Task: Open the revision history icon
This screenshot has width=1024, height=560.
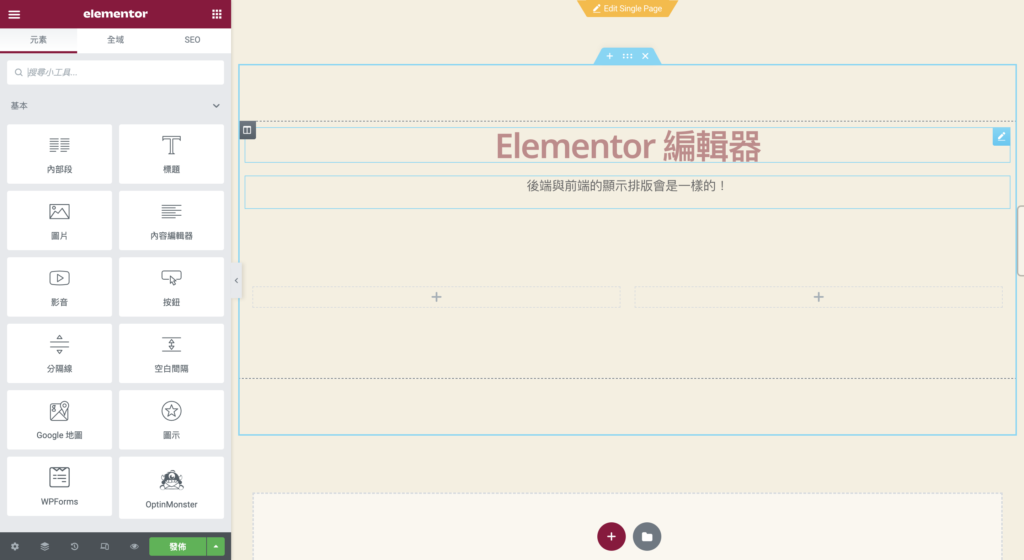Action: [74, 546]
